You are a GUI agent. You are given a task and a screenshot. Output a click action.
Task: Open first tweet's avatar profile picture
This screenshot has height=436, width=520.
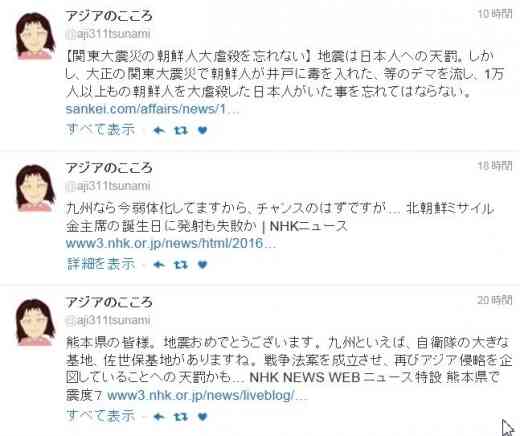click(36, 36)
